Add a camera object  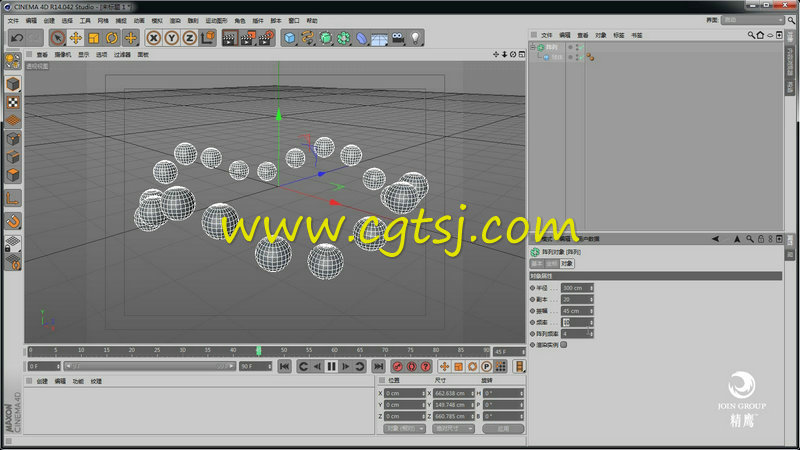tap(398, 38)
